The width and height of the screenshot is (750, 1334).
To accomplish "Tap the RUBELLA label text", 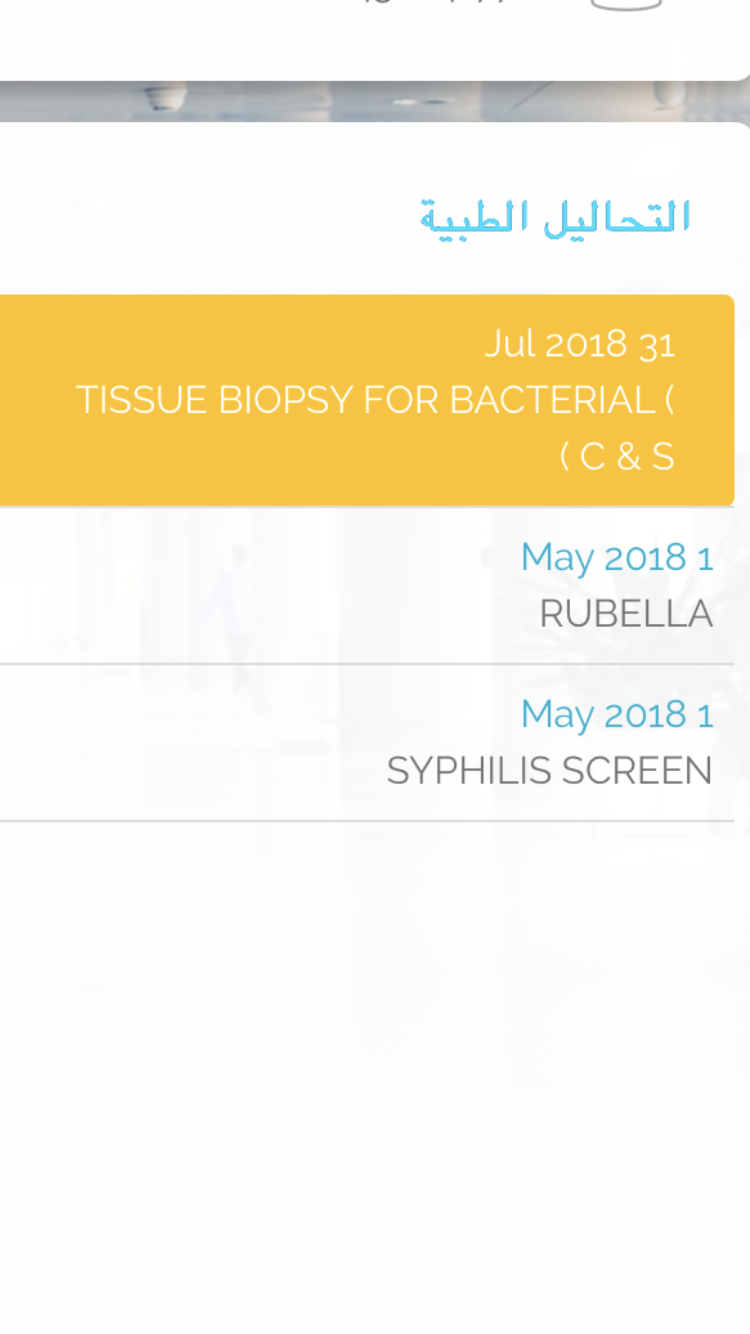I will point(626,614).
